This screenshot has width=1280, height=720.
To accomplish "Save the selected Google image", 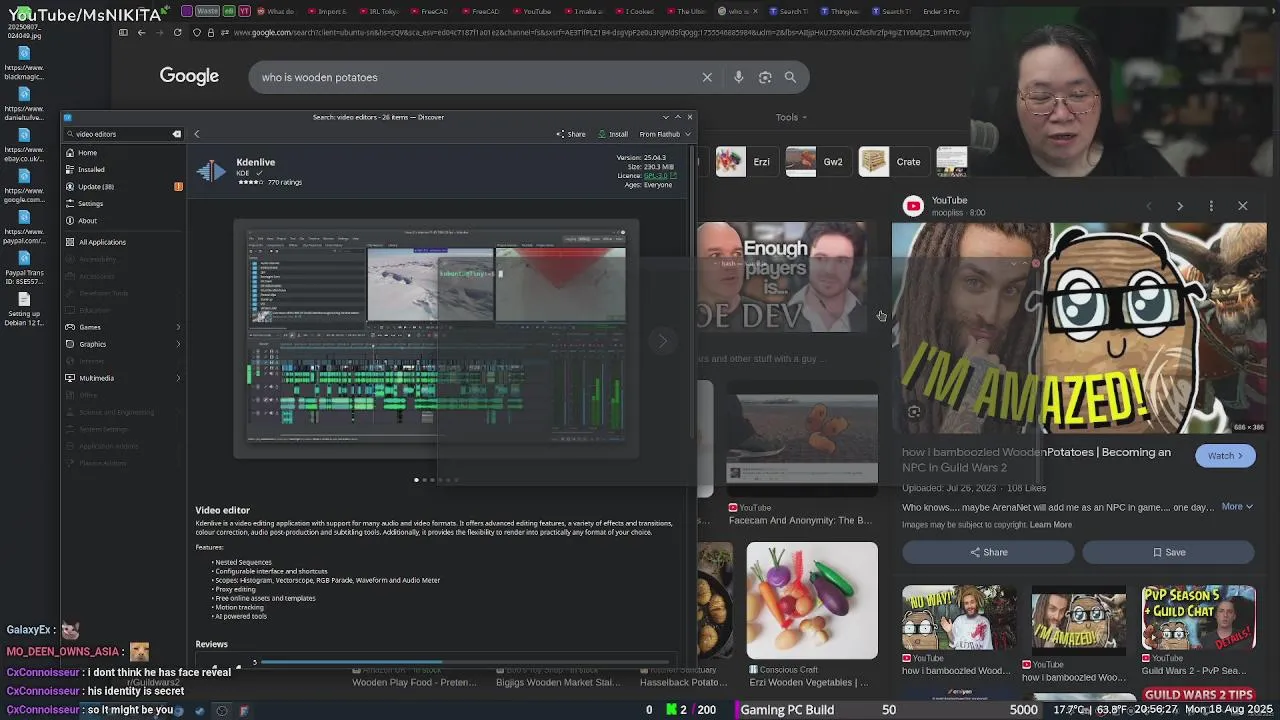I will 1169,552.
